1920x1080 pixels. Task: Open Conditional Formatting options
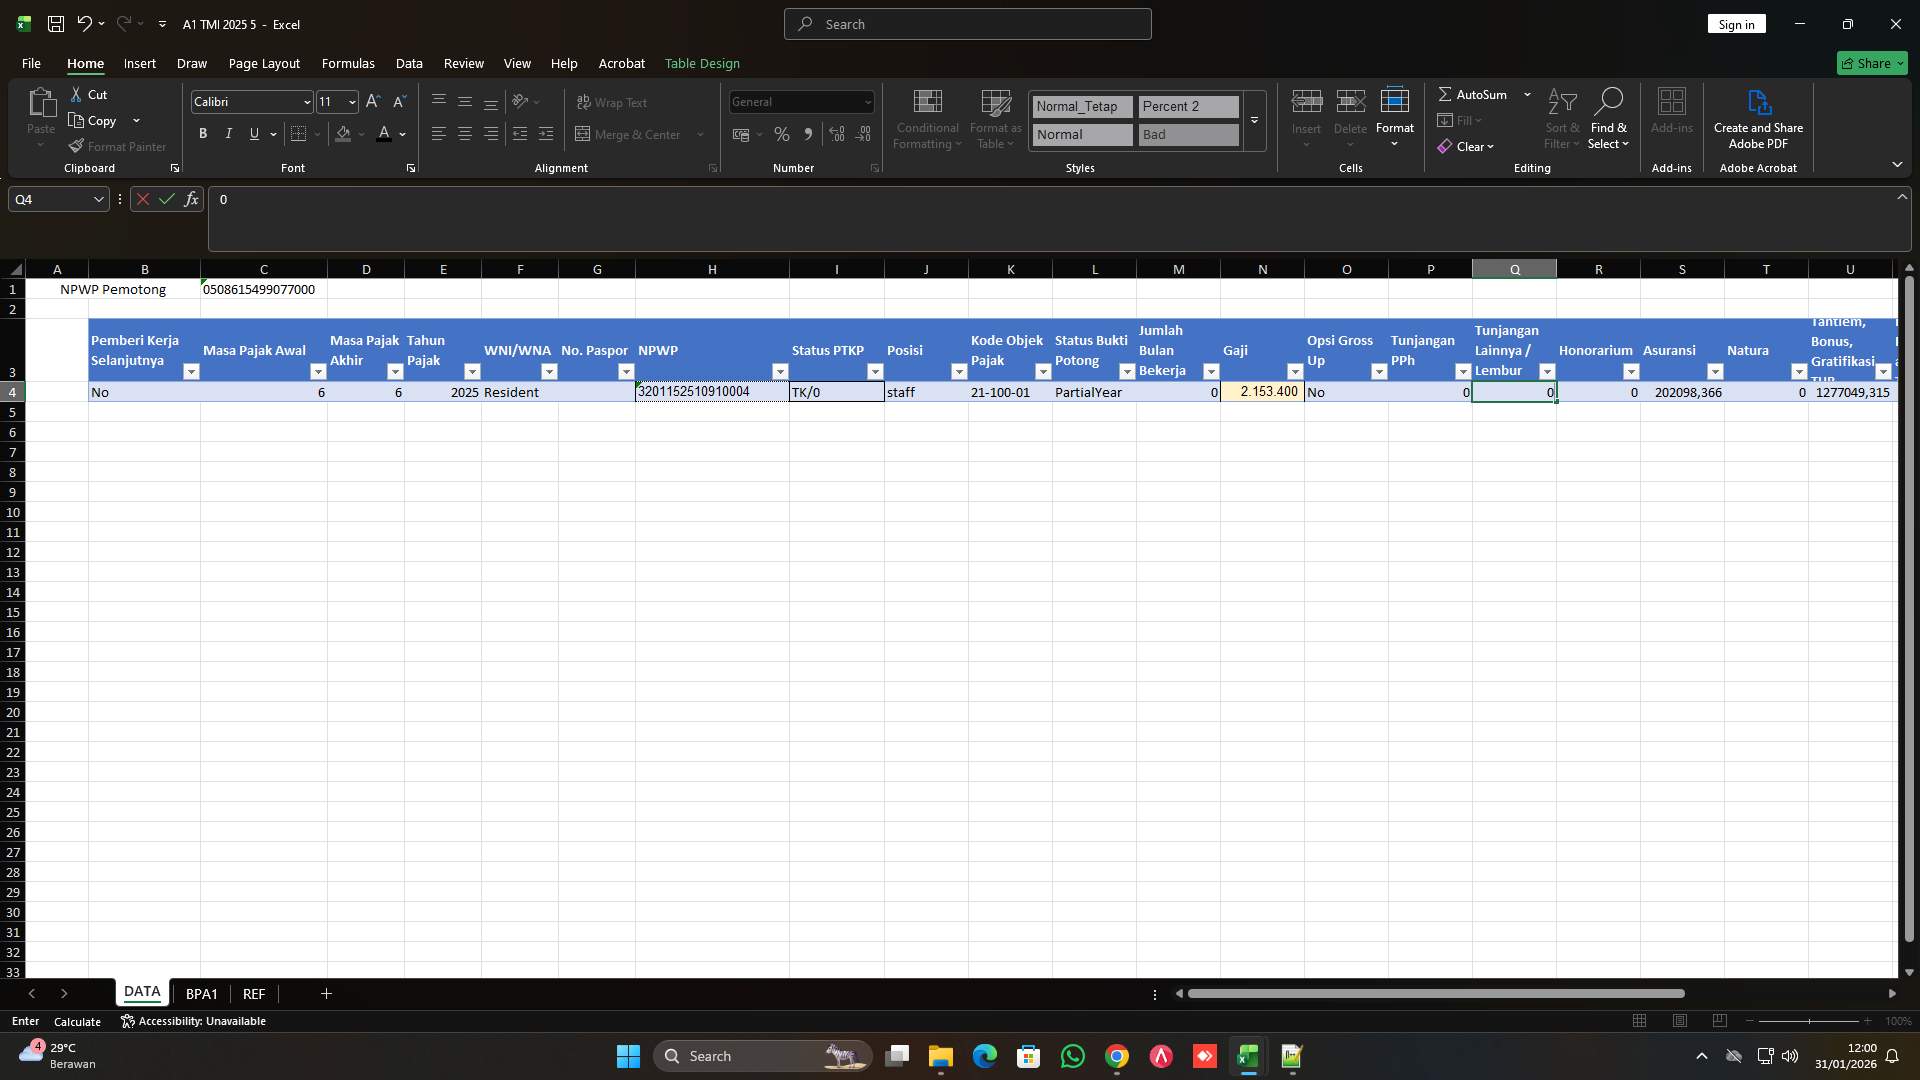(926, 118)
